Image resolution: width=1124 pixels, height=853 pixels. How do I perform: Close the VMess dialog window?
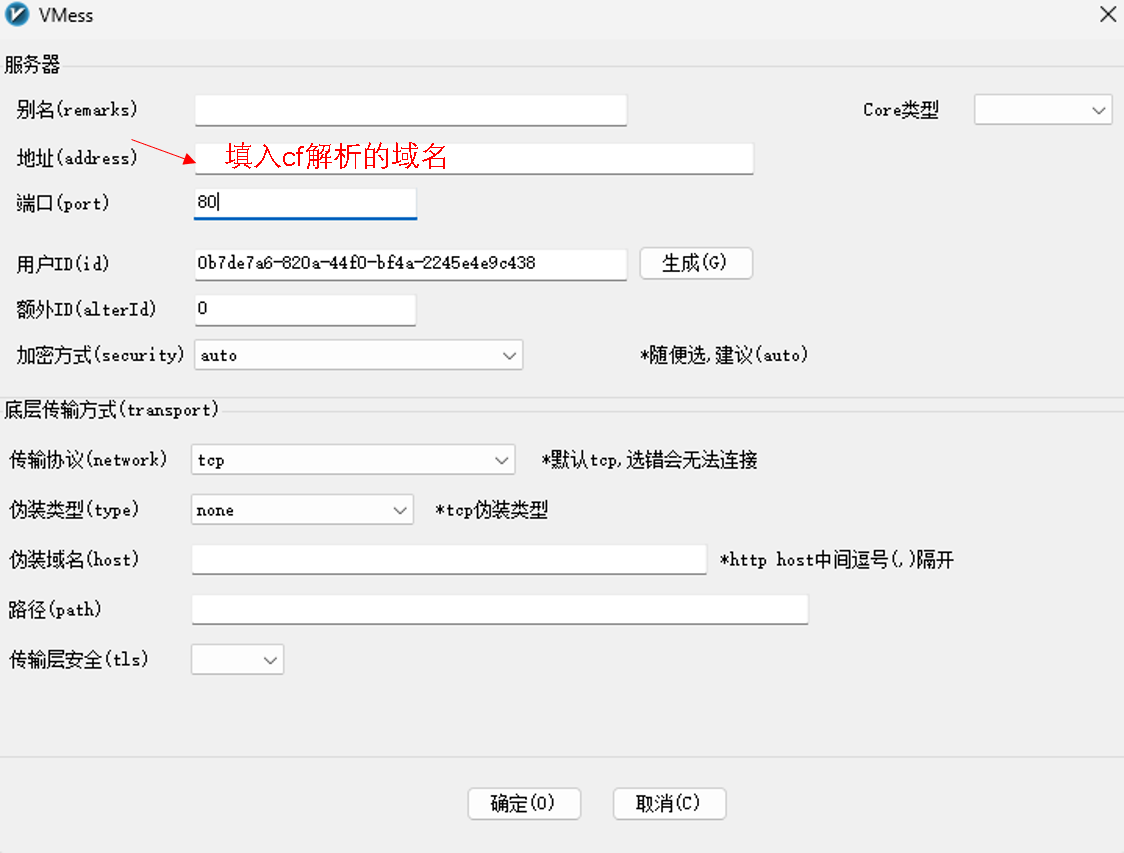click(1107, 15)
